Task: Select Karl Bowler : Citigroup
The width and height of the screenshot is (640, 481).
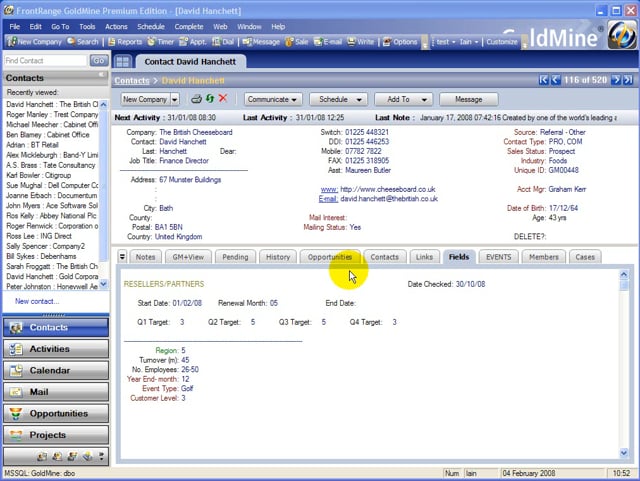Action: coord(39,175)
